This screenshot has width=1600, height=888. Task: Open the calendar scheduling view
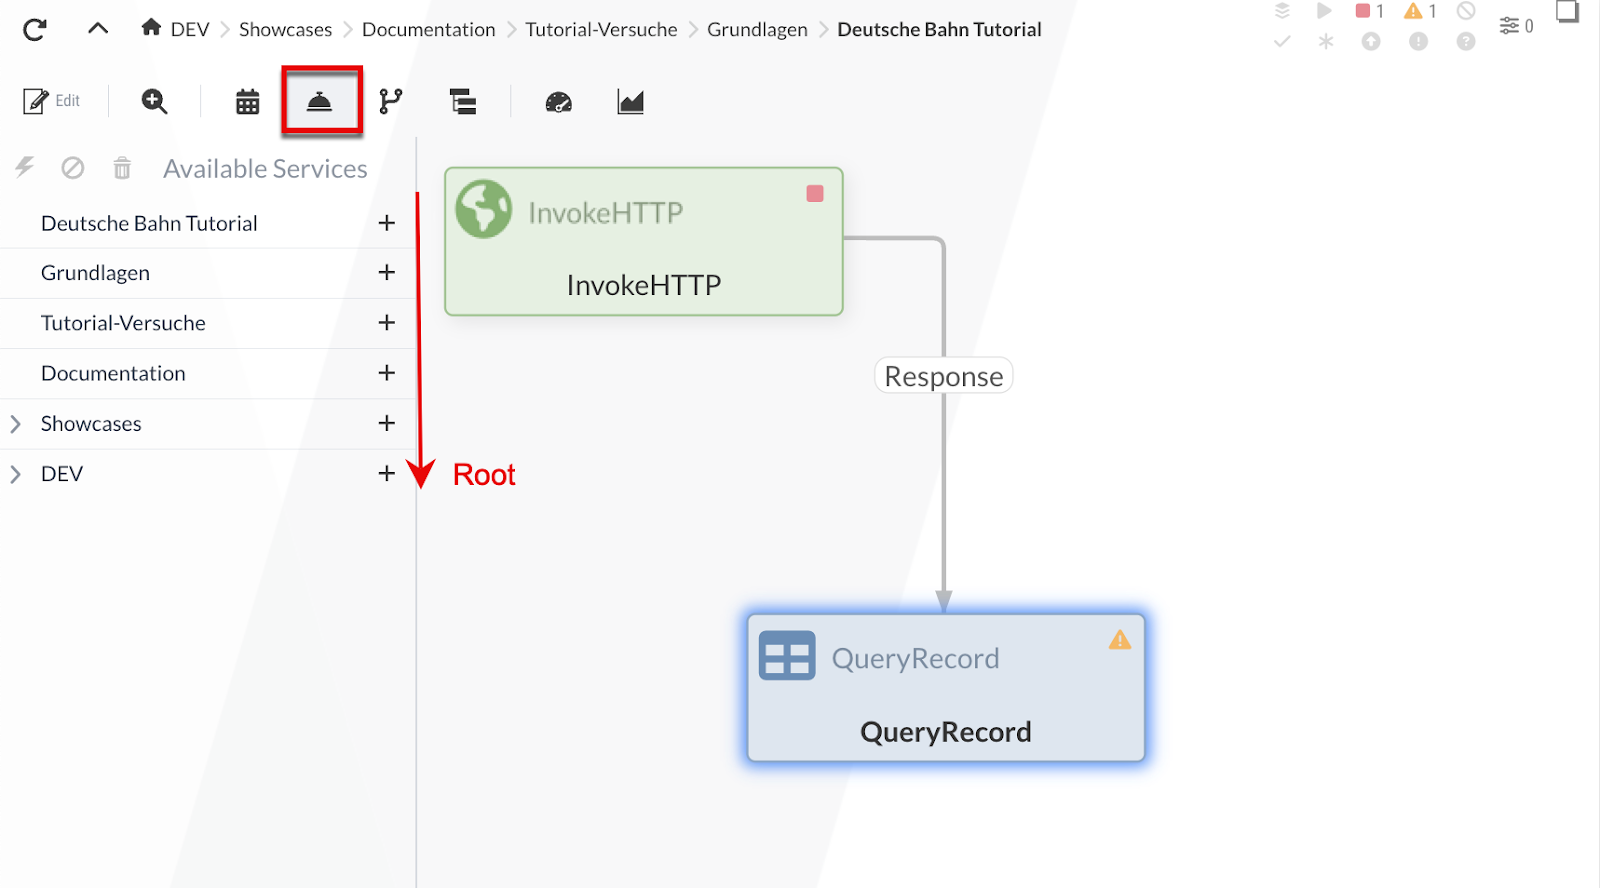[x=247, y=101]
